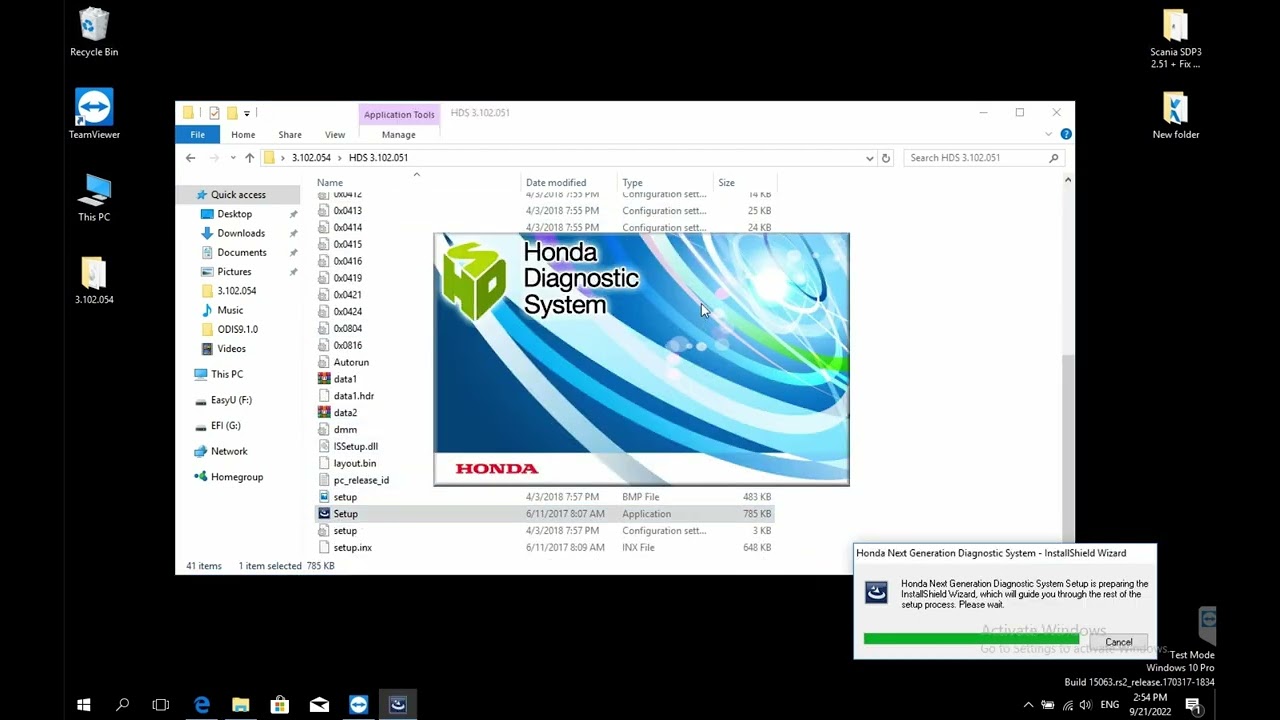Open the This PC desktop icon

click(94, 197)
